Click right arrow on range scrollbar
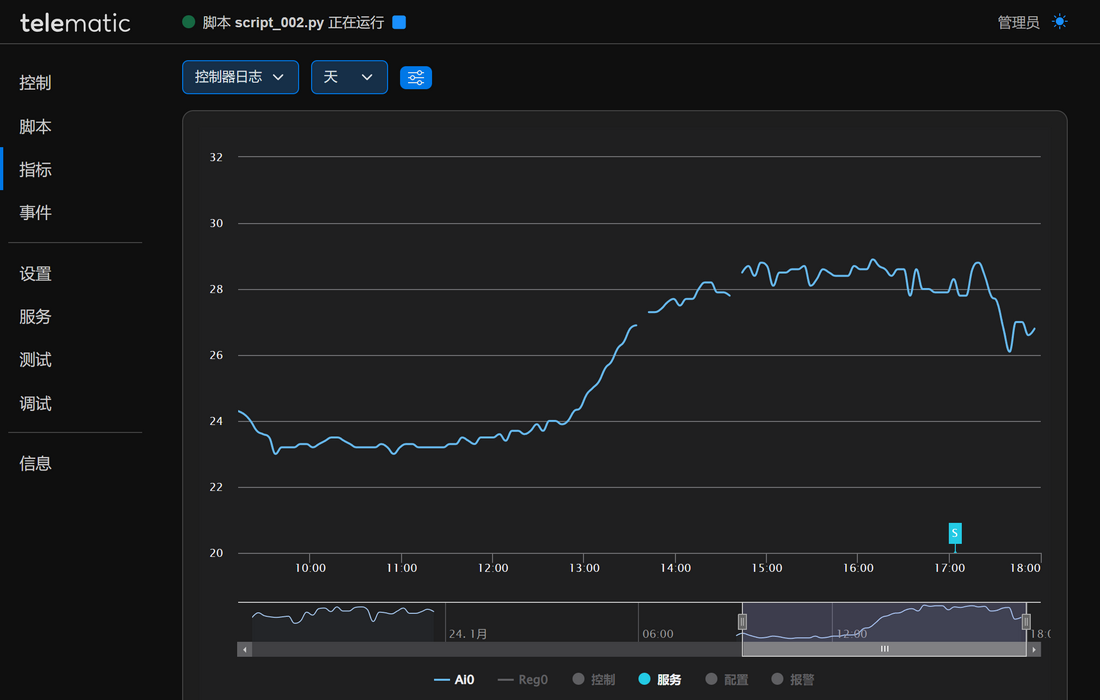Screen dimensions: 1100x700 click(x=1034, y=650)
